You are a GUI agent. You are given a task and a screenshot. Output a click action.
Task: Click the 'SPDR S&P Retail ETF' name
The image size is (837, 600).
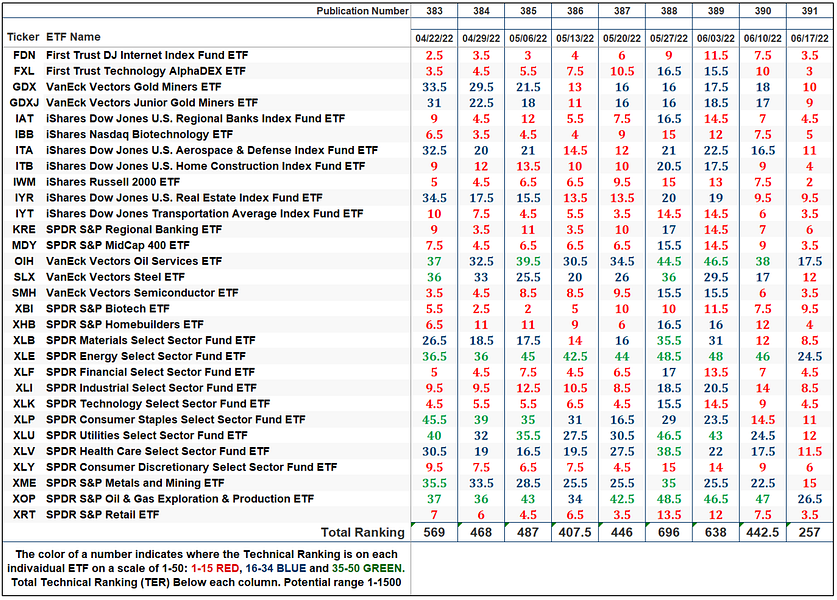pyautogui.click(x=102, y=515)
